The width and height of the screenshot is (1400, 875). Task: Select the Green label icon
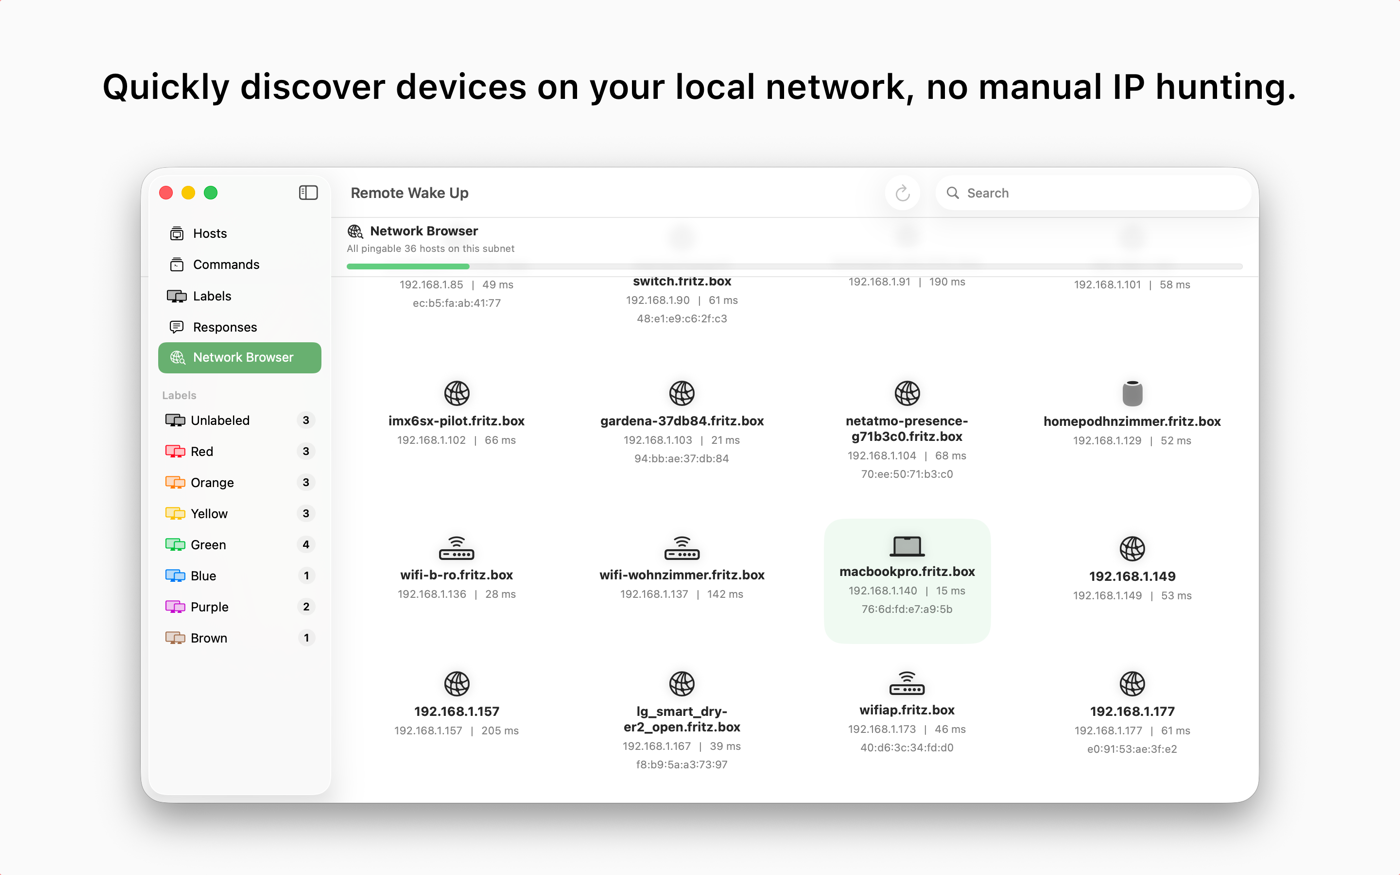[175, 545]
